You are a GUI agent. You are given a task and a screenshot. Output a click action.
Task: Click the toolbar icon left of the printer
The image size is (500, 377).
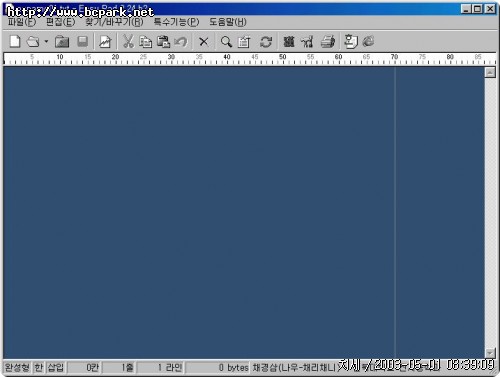[x=307, y=42]
